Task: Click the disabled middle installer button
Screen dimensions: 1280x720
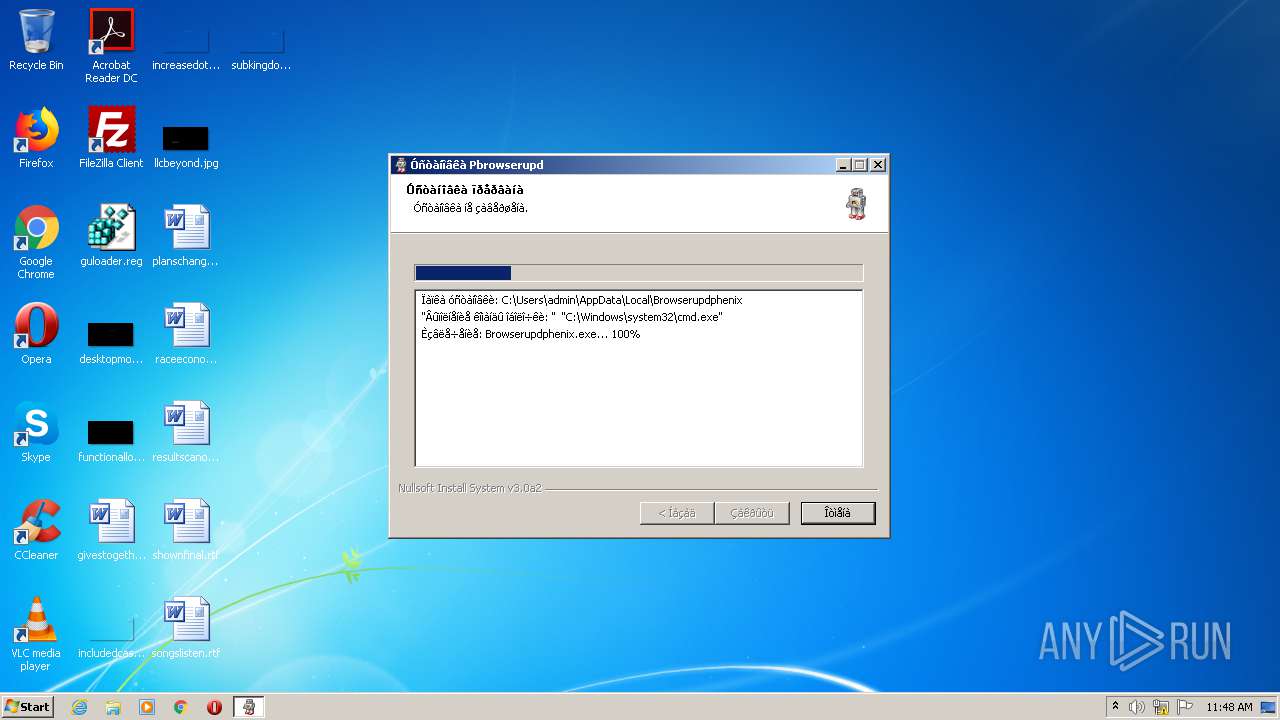Action: (x=751, y=513)
